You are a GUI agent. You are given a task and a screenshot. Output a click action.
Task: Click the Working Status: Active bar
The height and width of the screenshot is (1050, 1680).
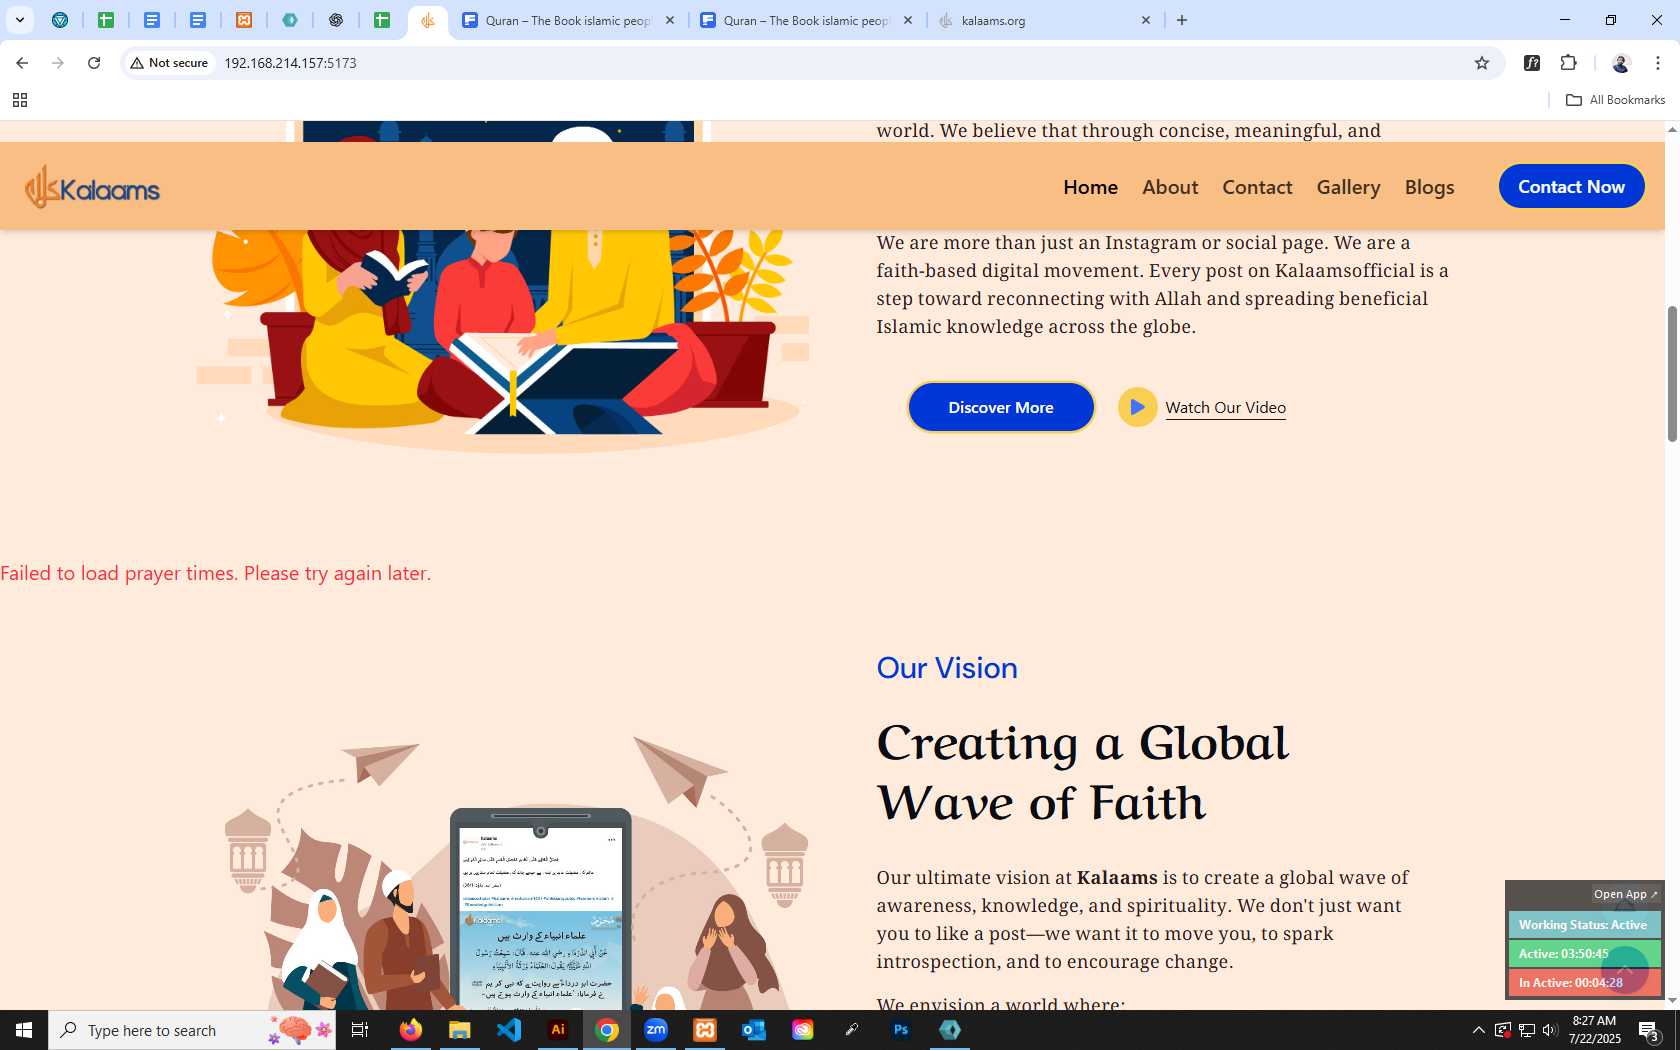(x=1584, y=925)
